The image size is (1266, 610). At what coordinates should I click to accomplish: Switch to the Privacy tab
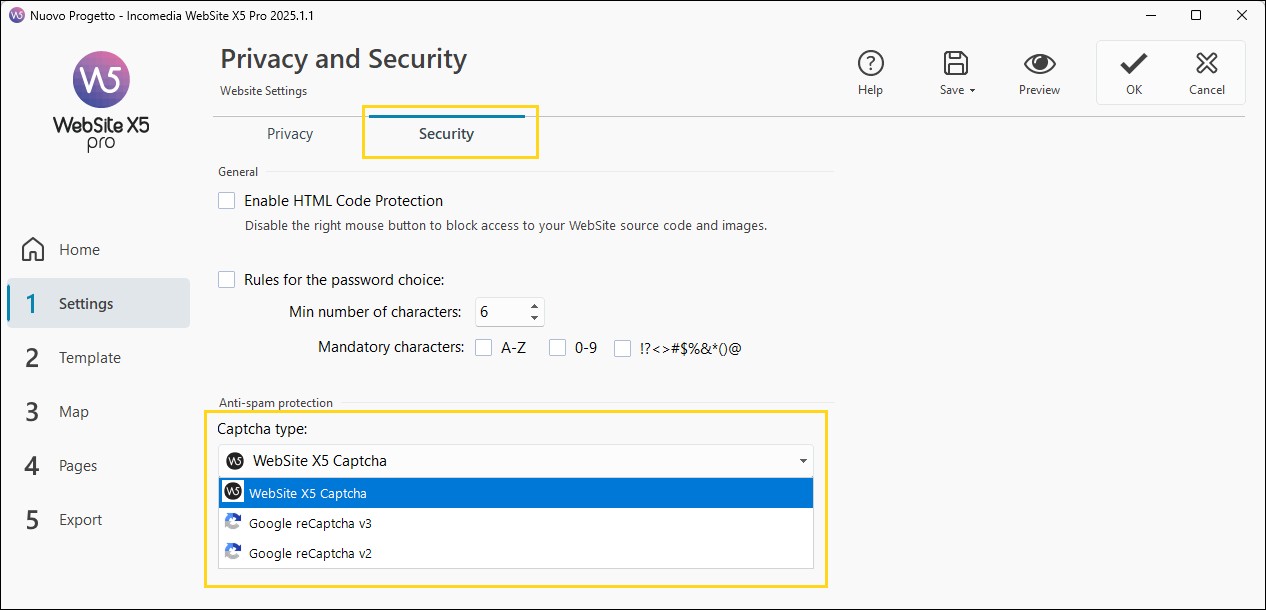click(x=290, y=134)
